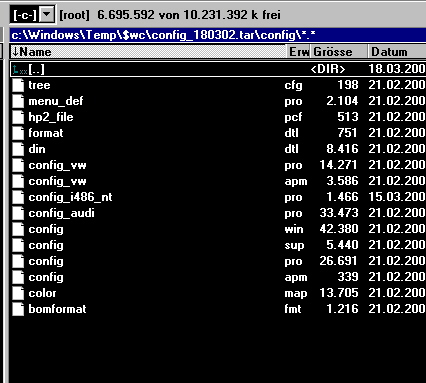Click the current path bar config_180302.tar

click(x=218, y=35)
